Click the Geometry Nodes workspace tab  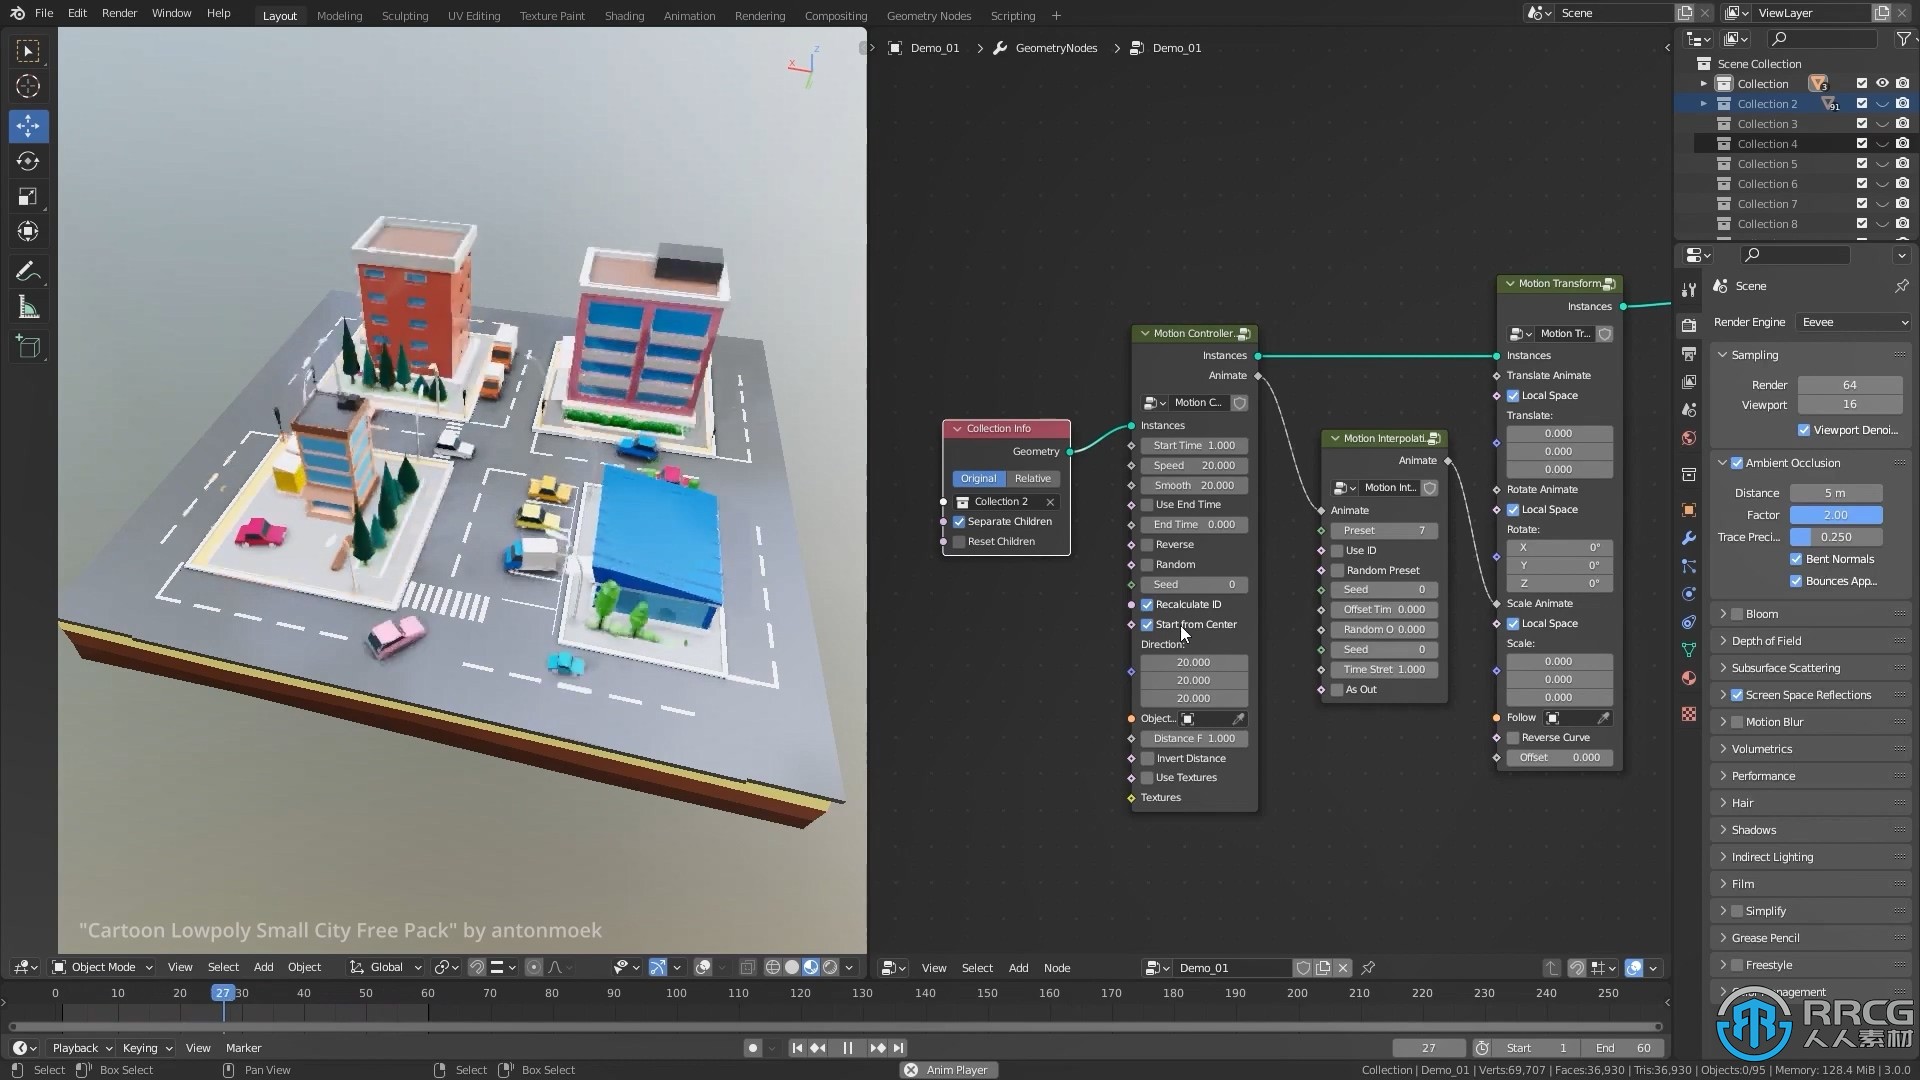(928, 15)
